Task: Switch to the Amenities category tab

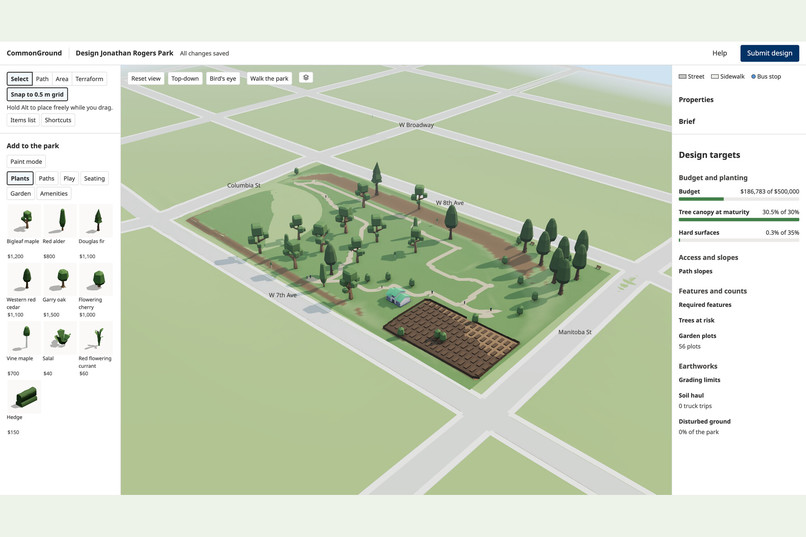Action: (54, 194)
